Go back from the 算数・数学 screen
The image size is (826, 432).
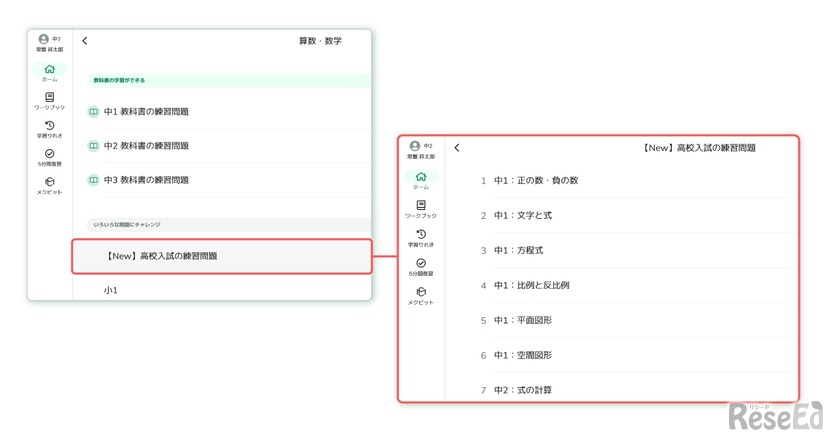85,41
